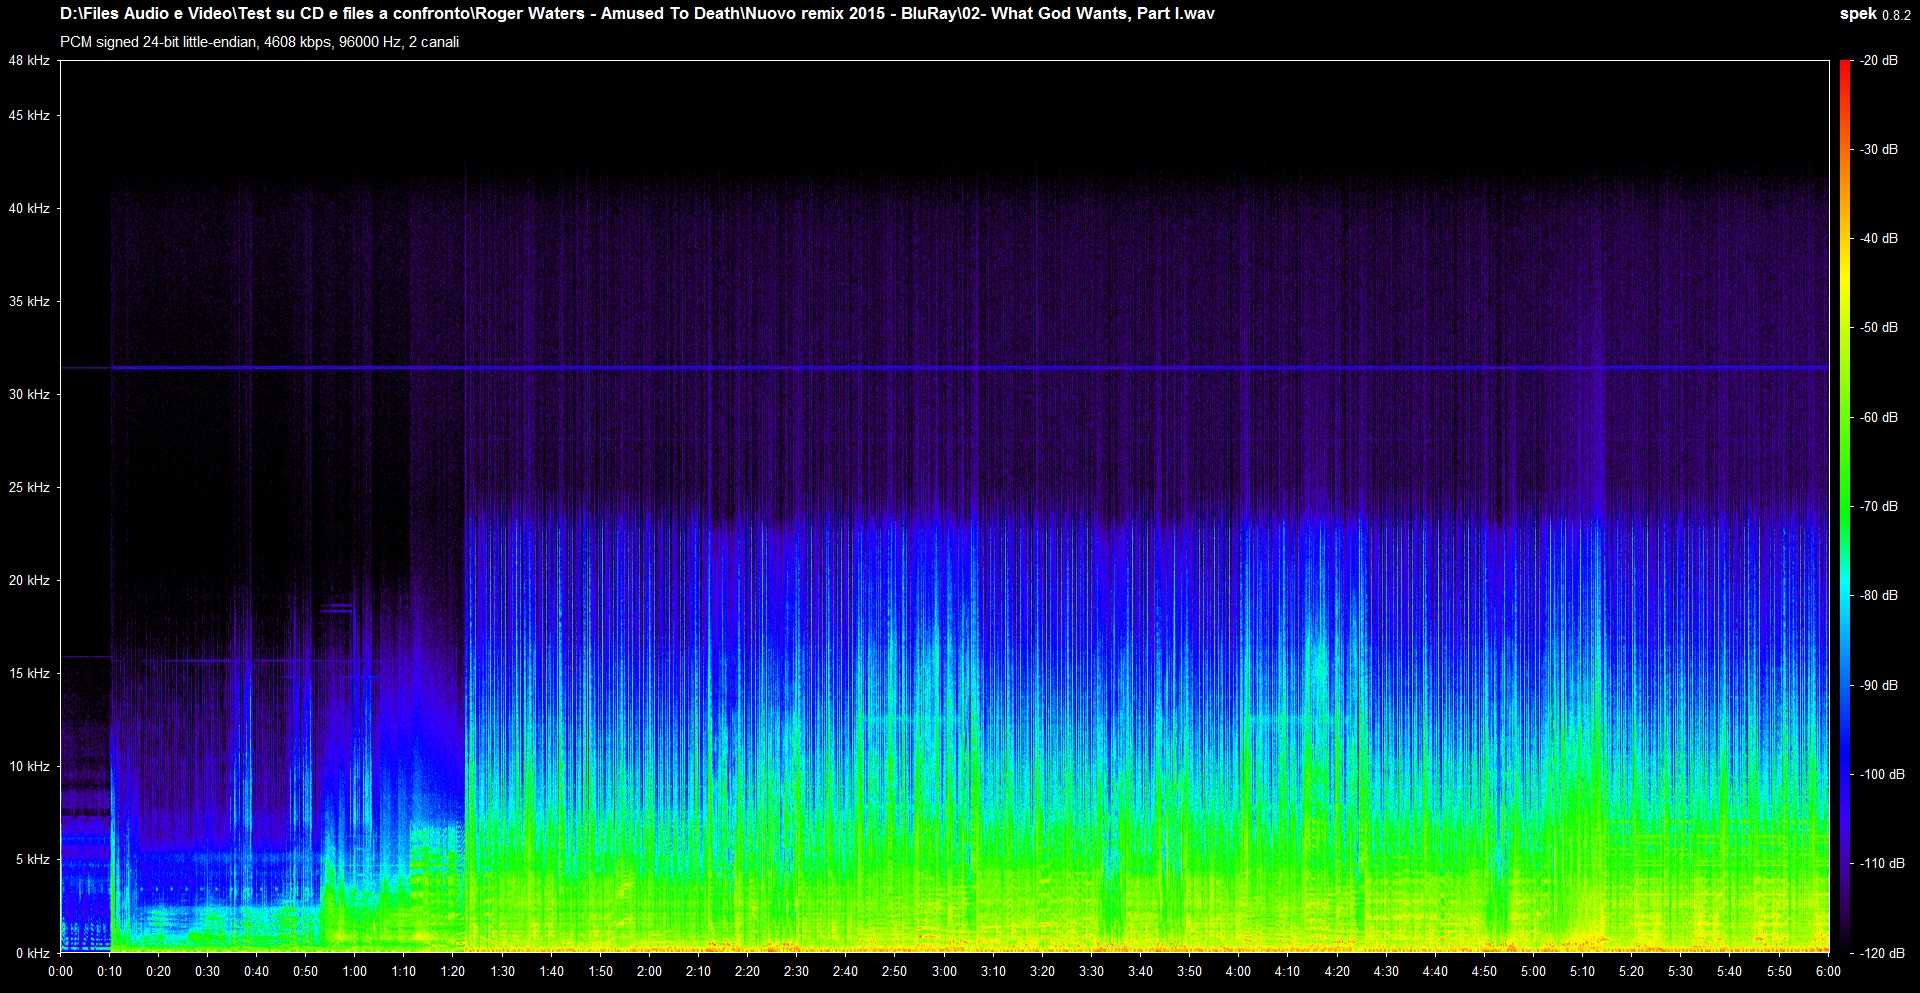
Task: Click the 45 kHz frequency label
Action: pos(28,116)
